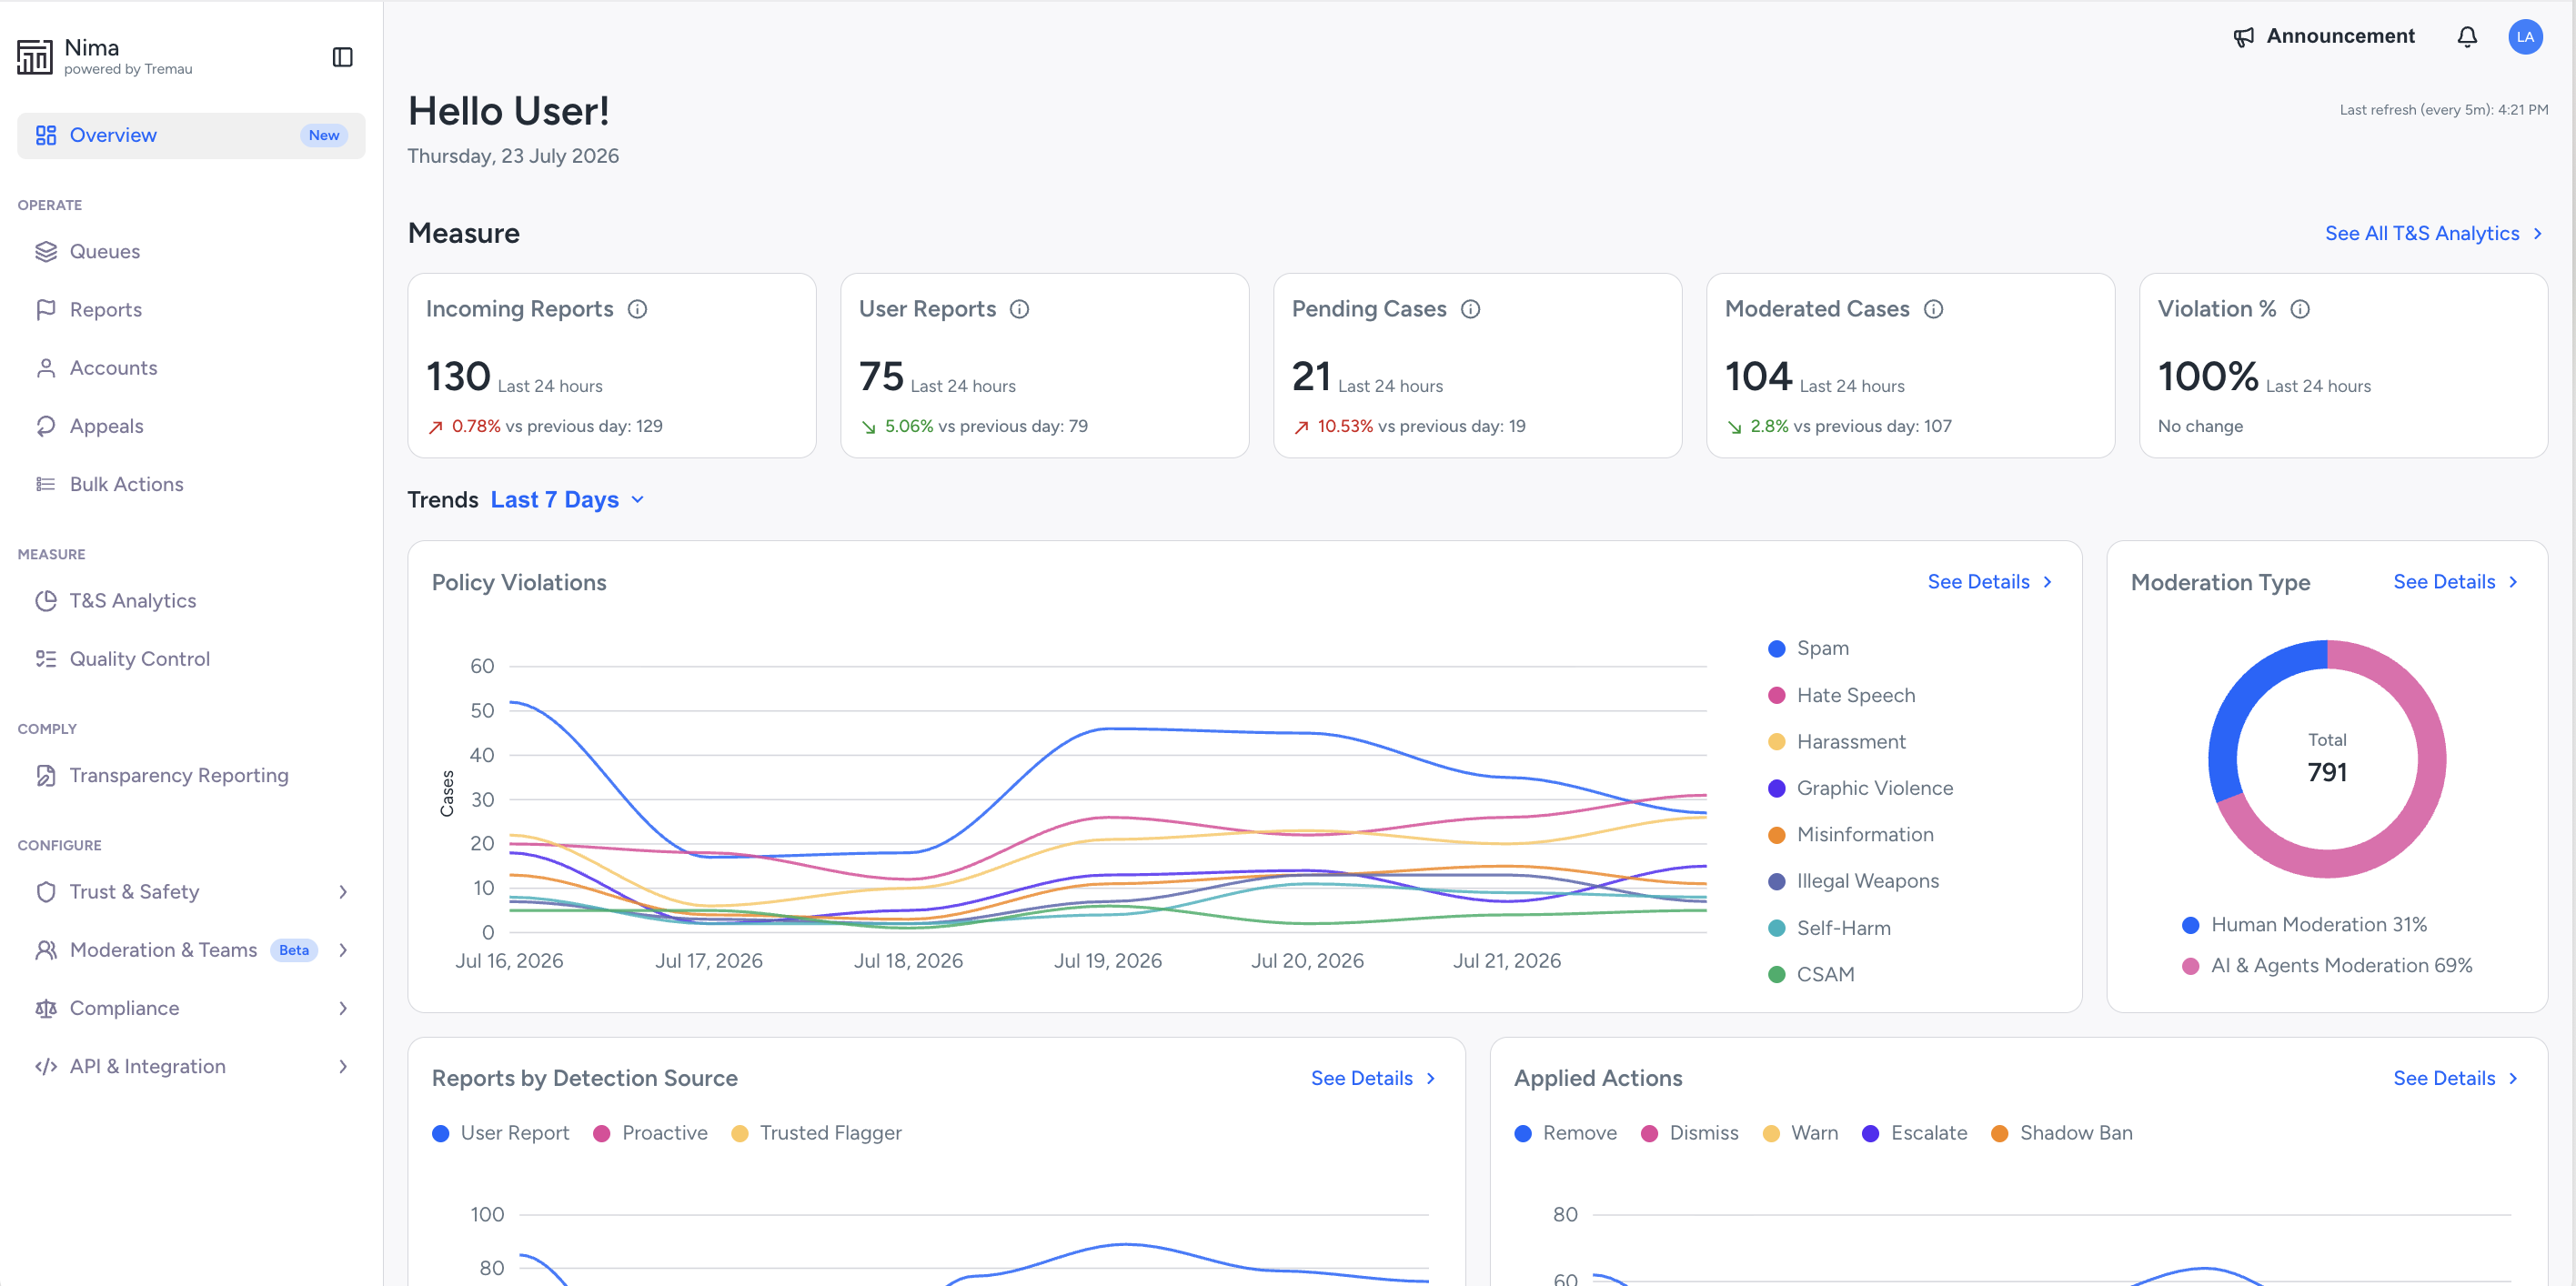Click the Nima logo icon

coord(34,57)
